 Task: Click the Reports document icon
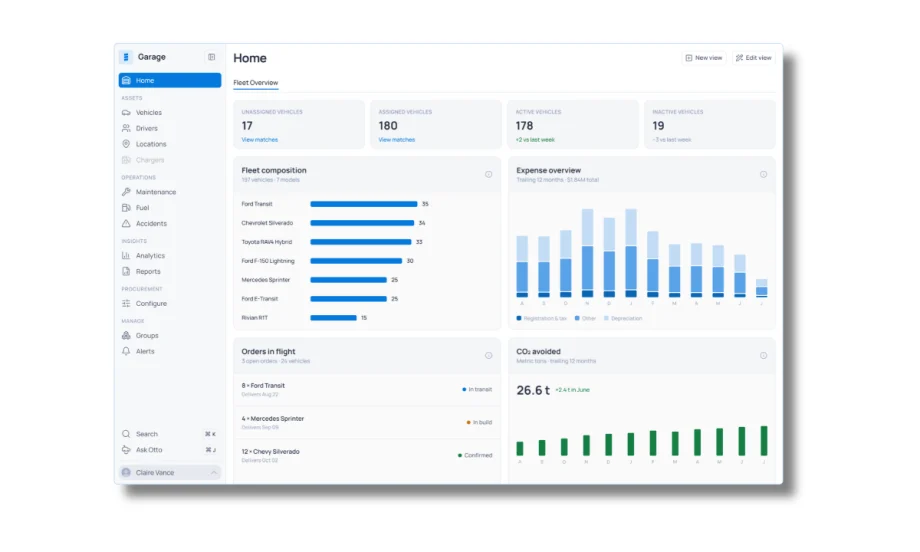click(x=126, y=272)
